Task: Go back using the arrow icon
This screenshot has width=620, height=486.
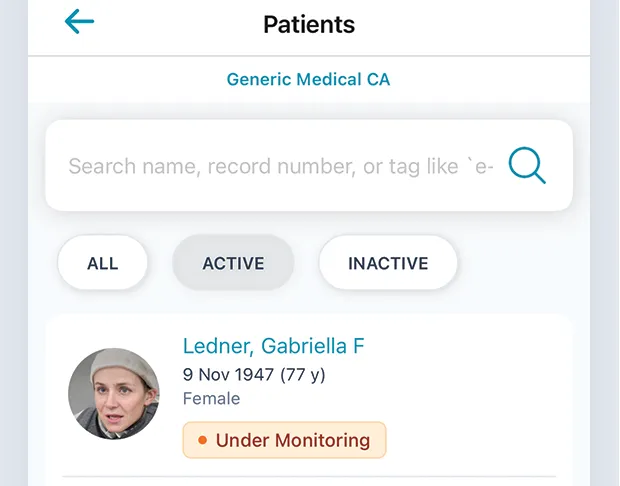Action: pyautogui.click(x=79, y=22)
